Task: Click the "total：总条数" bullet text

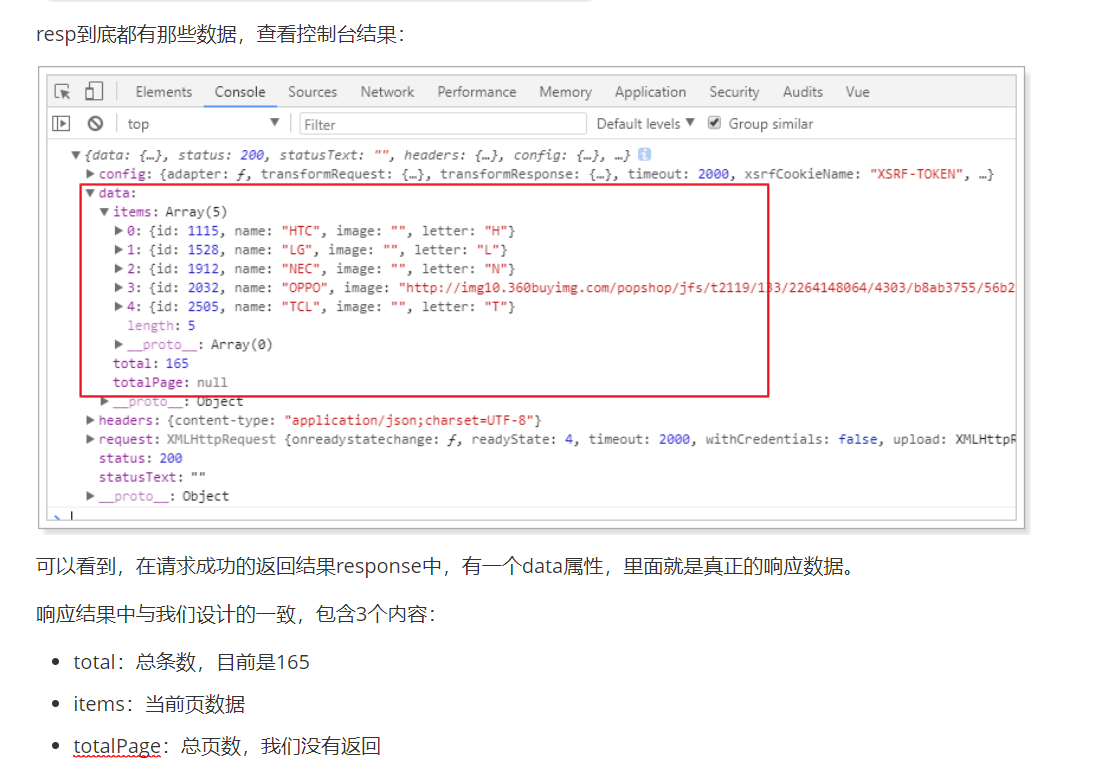Action: 191,662
